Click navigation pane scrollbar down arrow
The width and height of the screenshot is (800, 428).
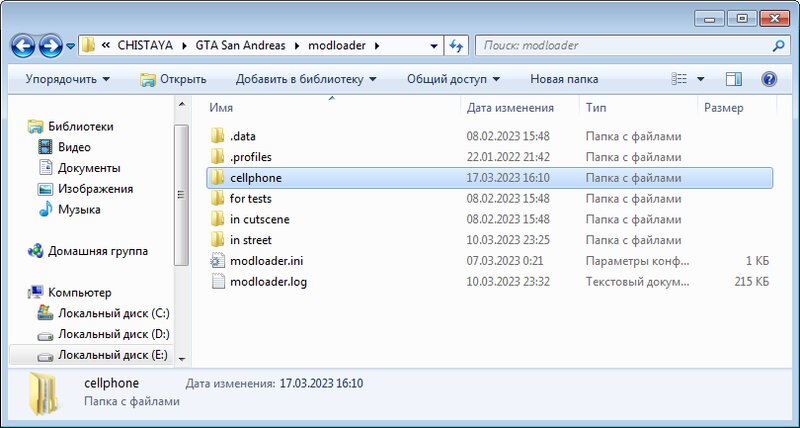pos(182,359)
